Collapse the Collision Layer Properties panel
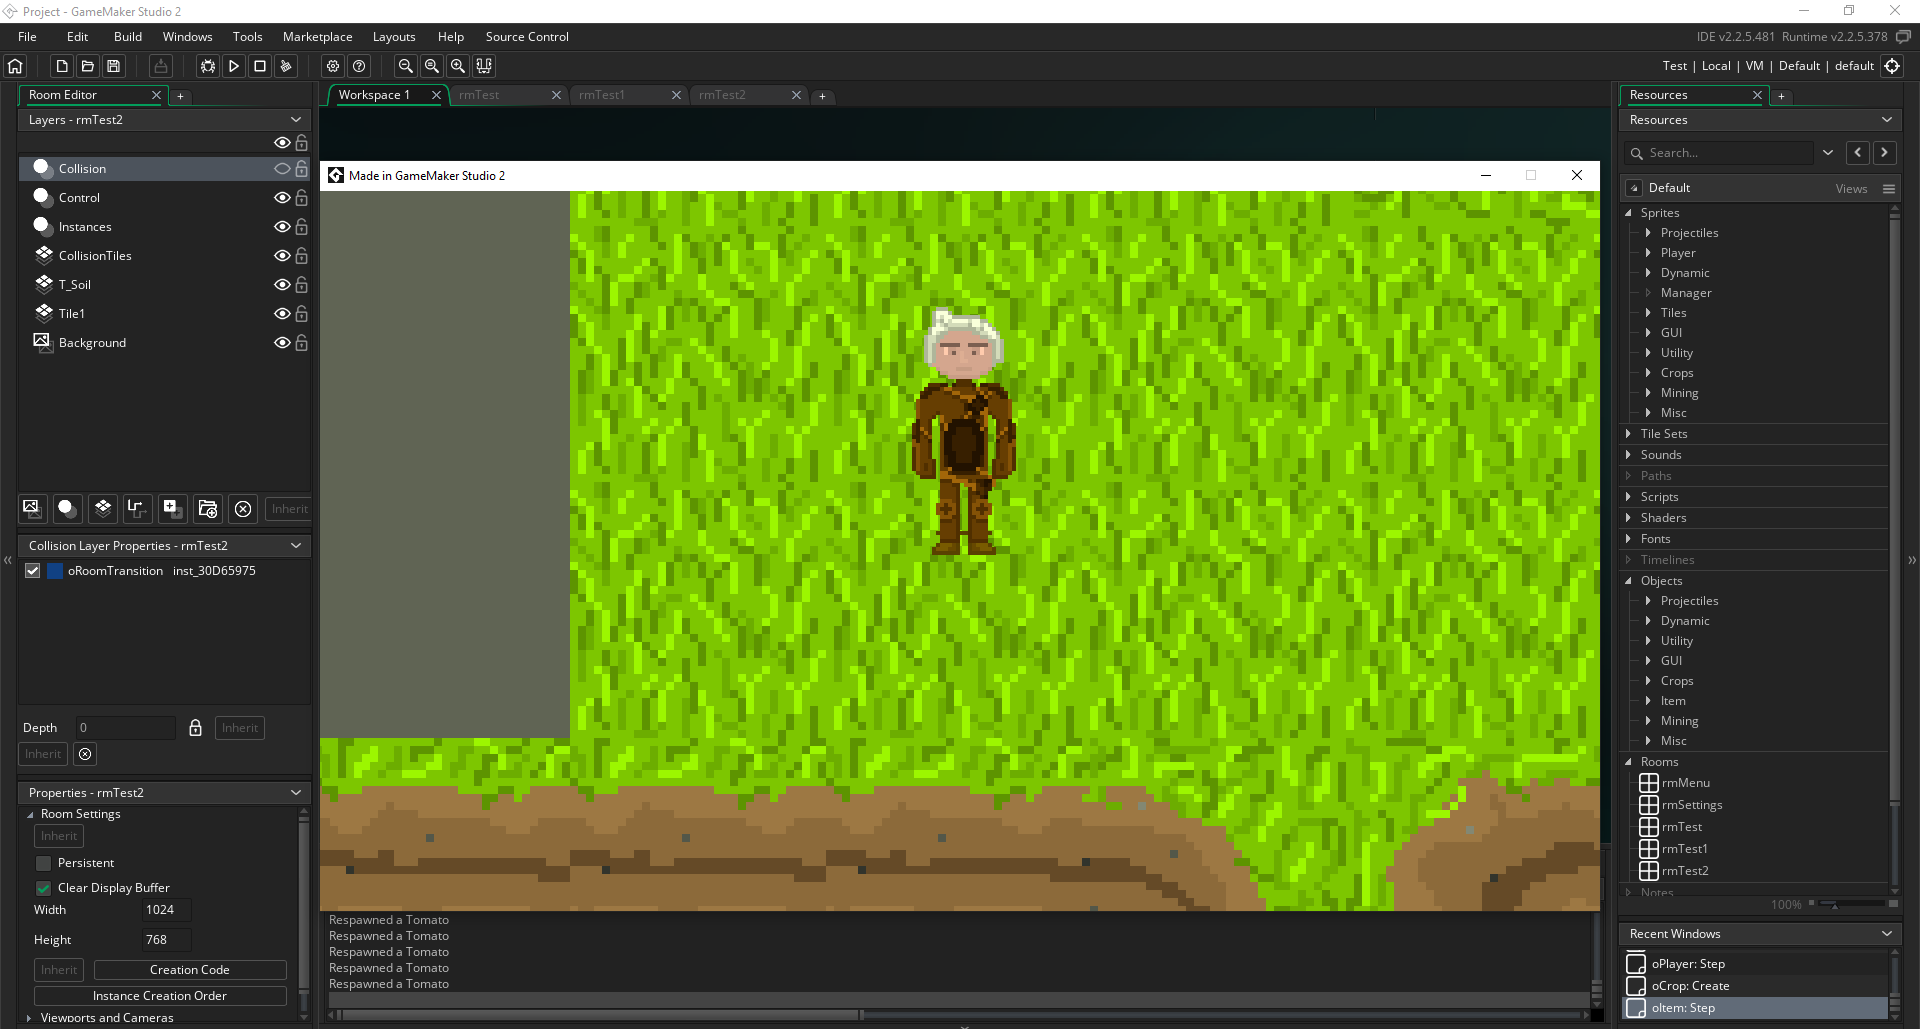The image size is (1920, 1029). tap(296, 546)
